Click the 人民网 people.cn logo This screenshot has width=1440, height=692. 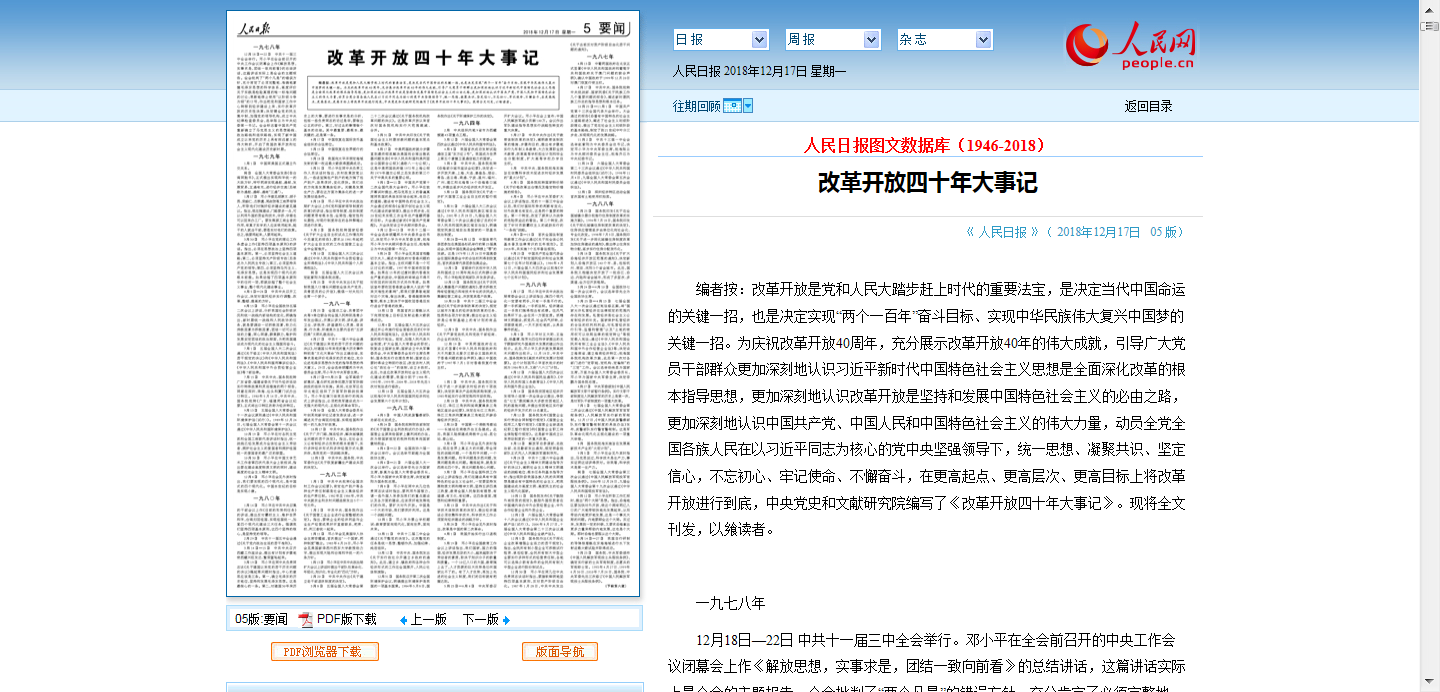point(1130,46)
